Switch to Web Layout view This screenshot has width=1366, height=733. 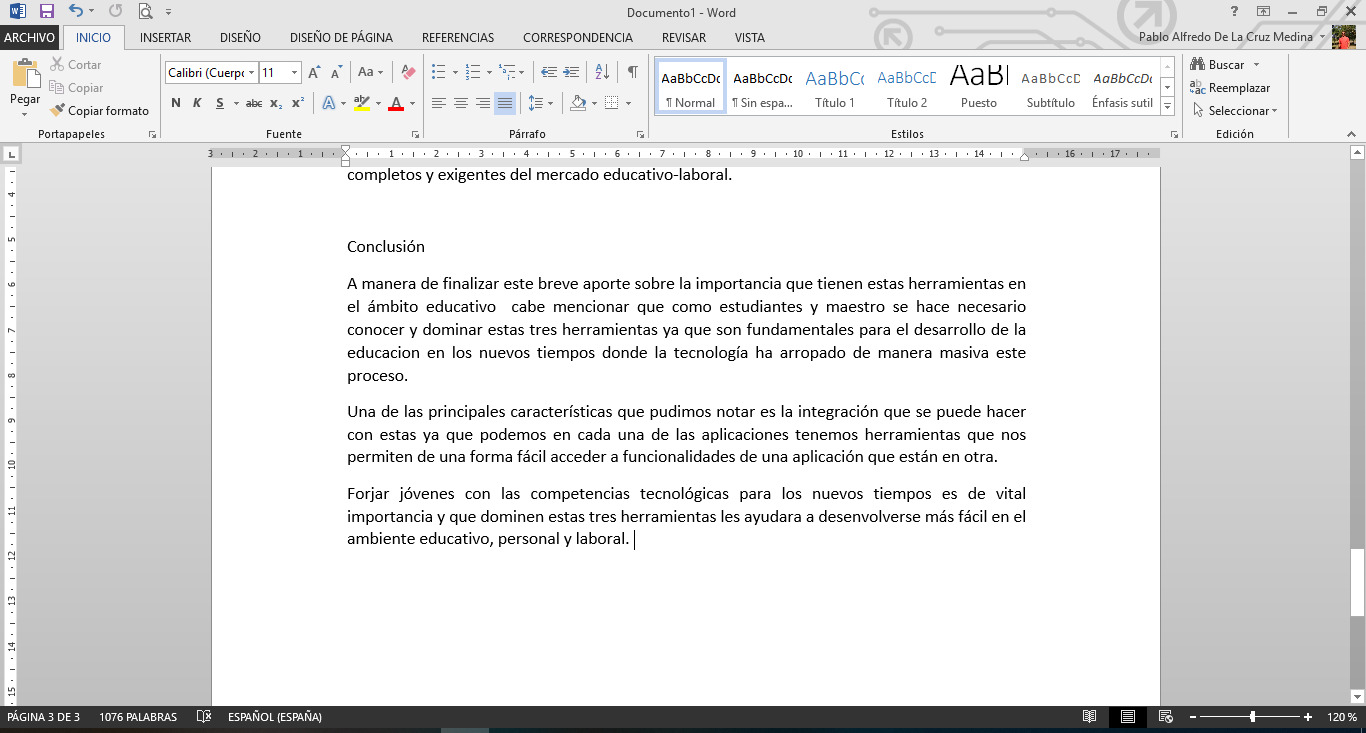point(1165,717)
